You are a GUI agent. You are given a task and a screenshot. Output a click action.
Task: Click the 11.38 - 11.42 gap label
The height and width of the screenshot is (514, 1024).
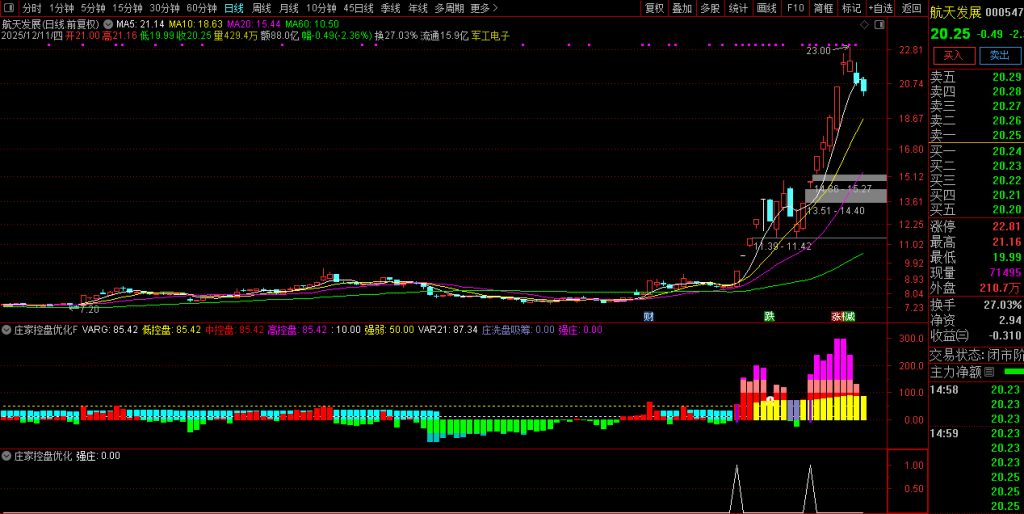point(782,246)
